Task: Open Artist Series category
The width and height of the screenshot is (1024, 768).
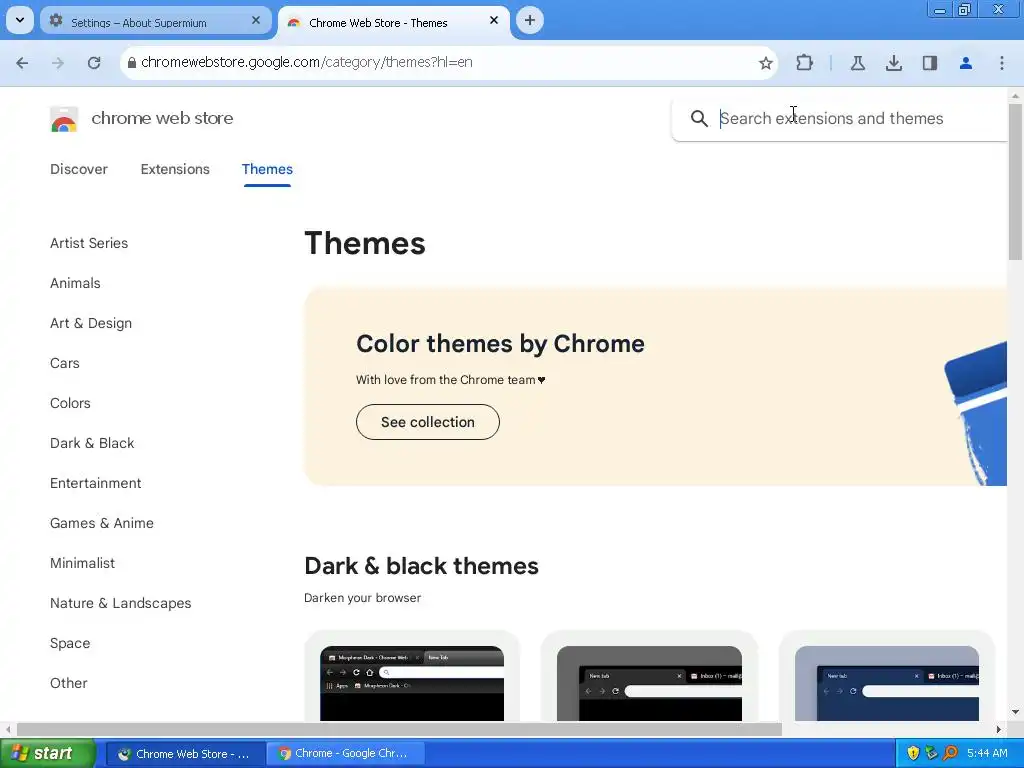Action: [89, 243]
